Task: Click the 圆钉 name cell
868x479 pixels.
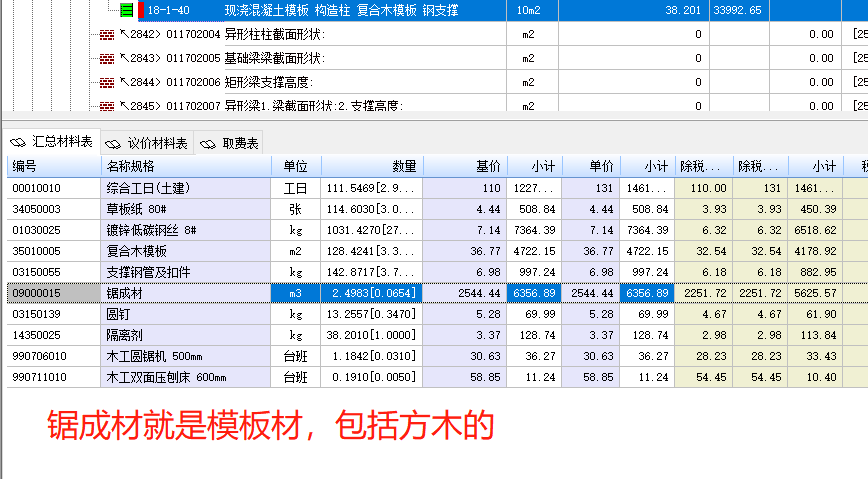Action: pyautogui.click(x=186, y=315)
